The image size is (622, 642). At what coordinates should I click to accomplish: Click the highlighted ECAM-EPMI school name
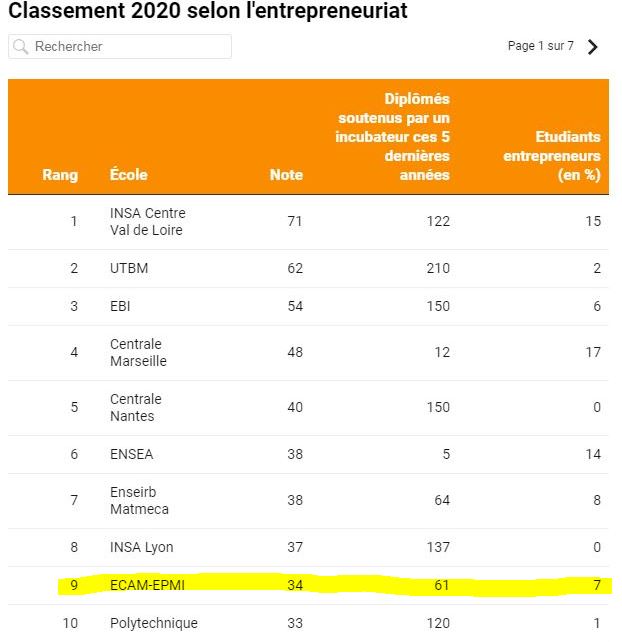coord(147,585)
